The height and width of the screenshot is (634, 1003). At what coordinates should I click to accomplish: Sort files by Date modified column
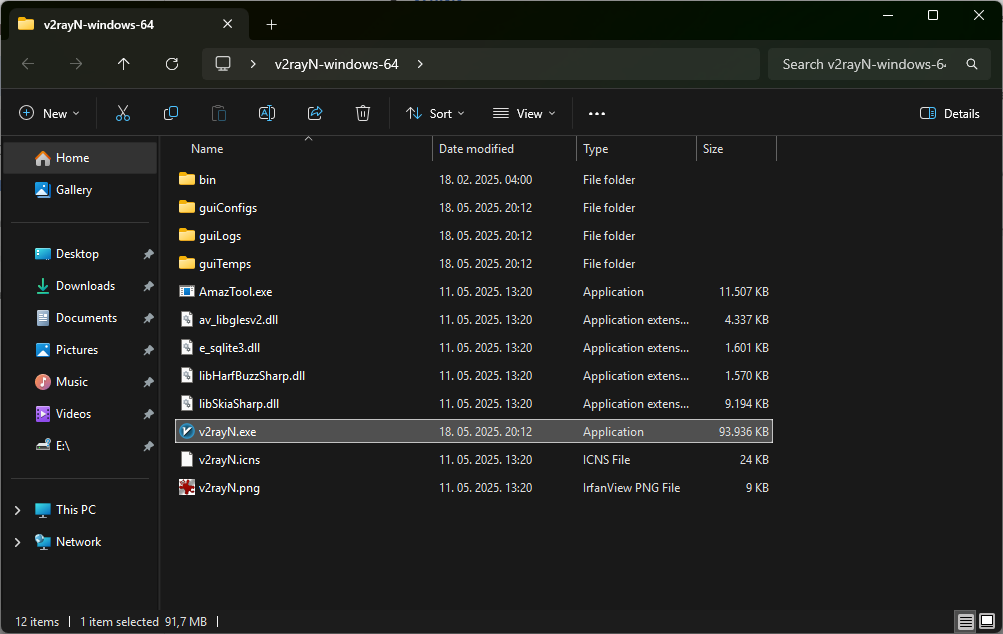476,149
